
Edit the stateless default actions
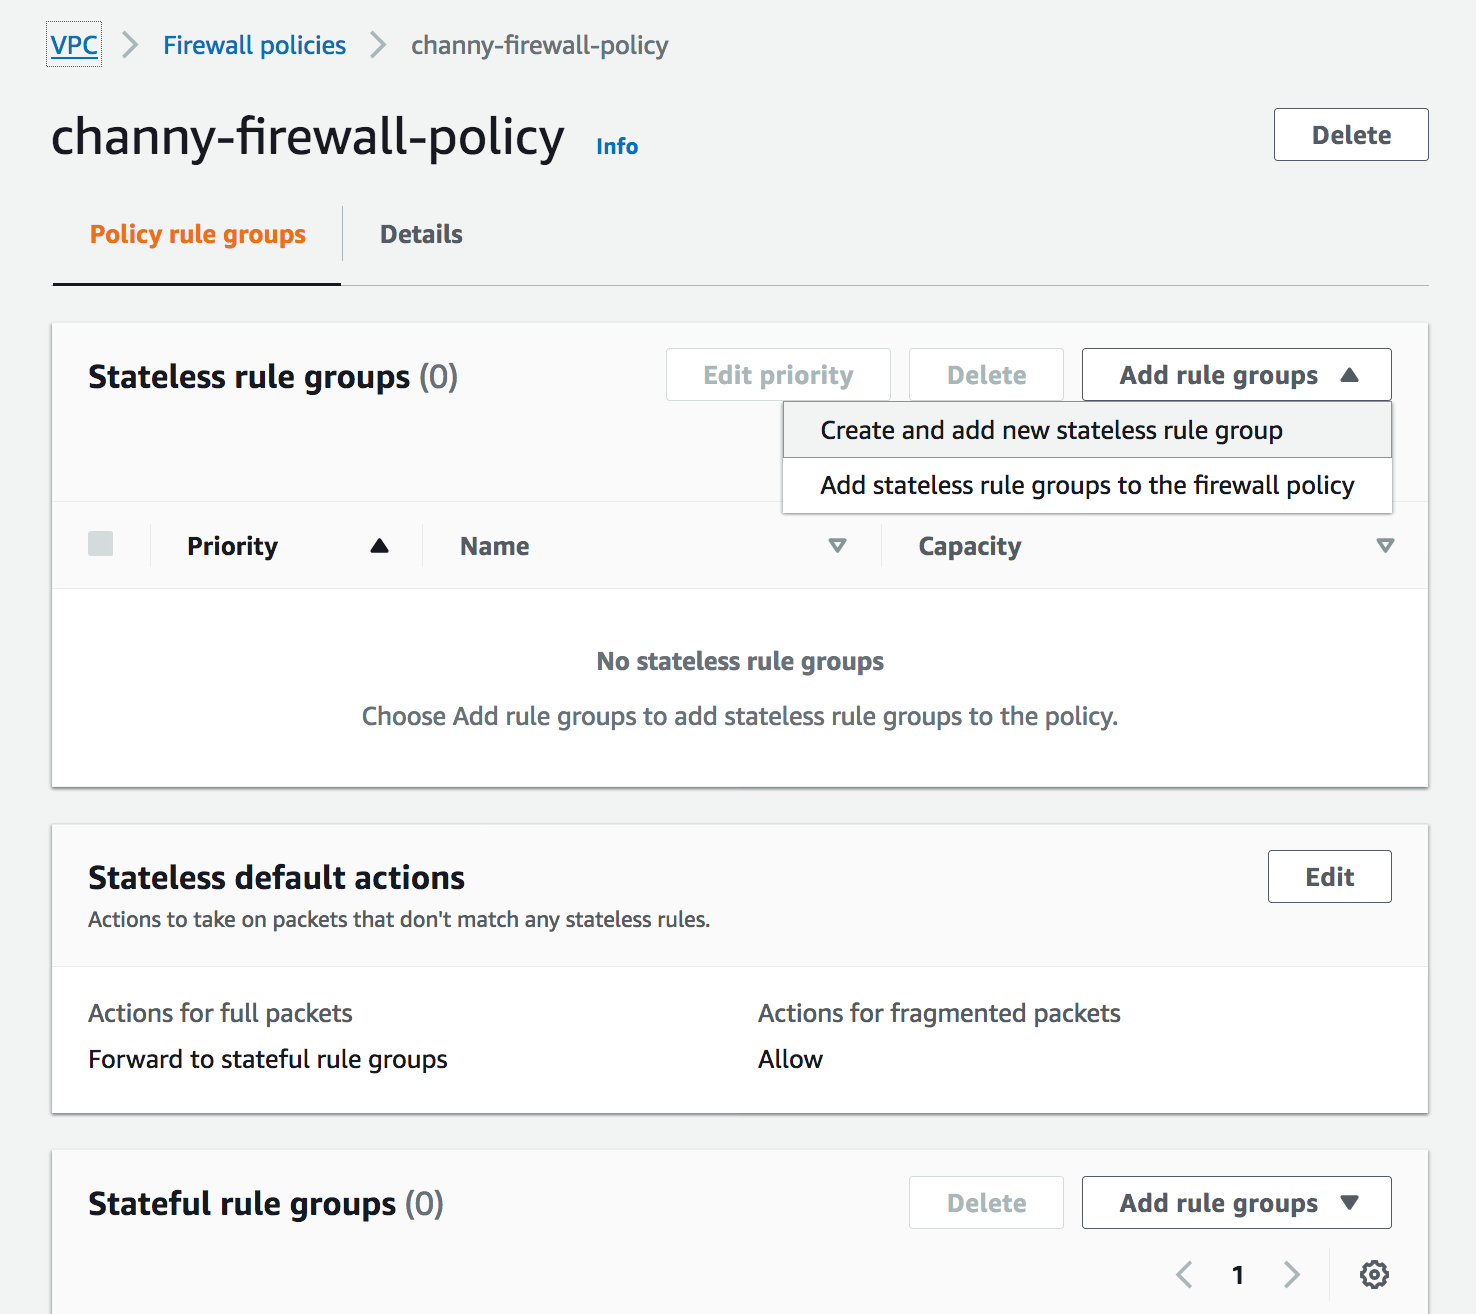pos(1329,877)
